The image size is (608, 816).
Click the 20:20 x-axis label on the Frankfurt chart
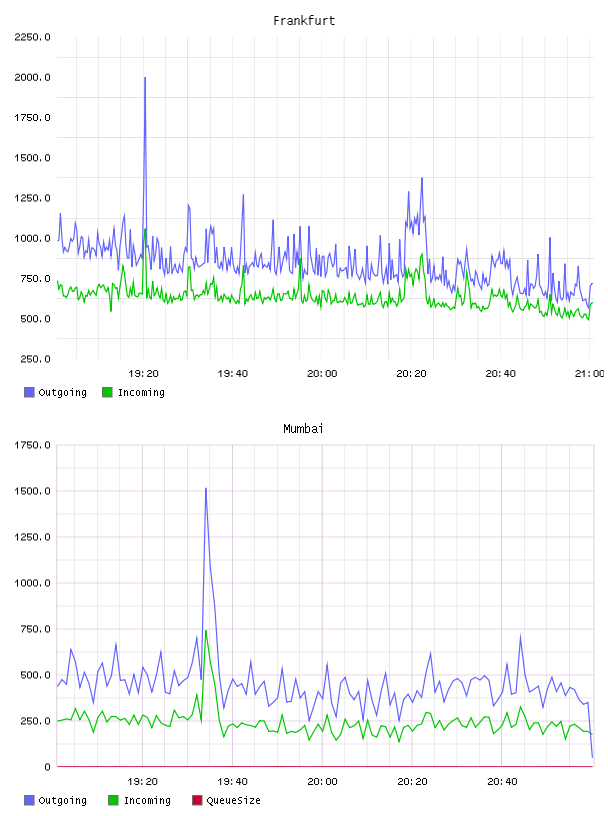(x=411, y=373)
